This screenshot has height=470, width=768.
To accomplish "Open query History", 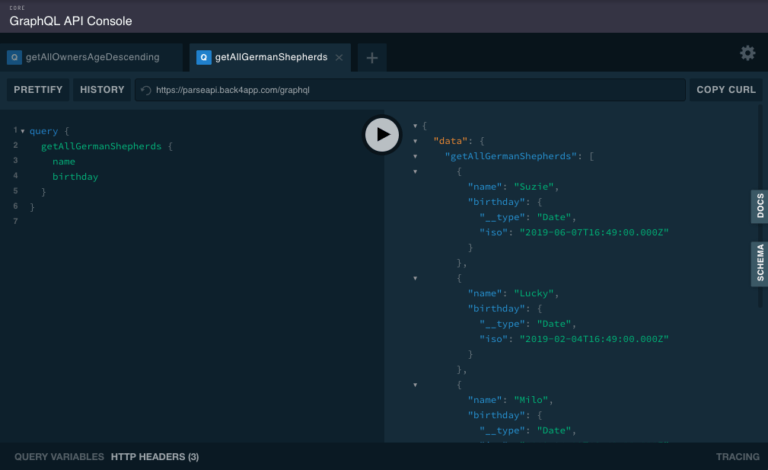I will [102, 90].
